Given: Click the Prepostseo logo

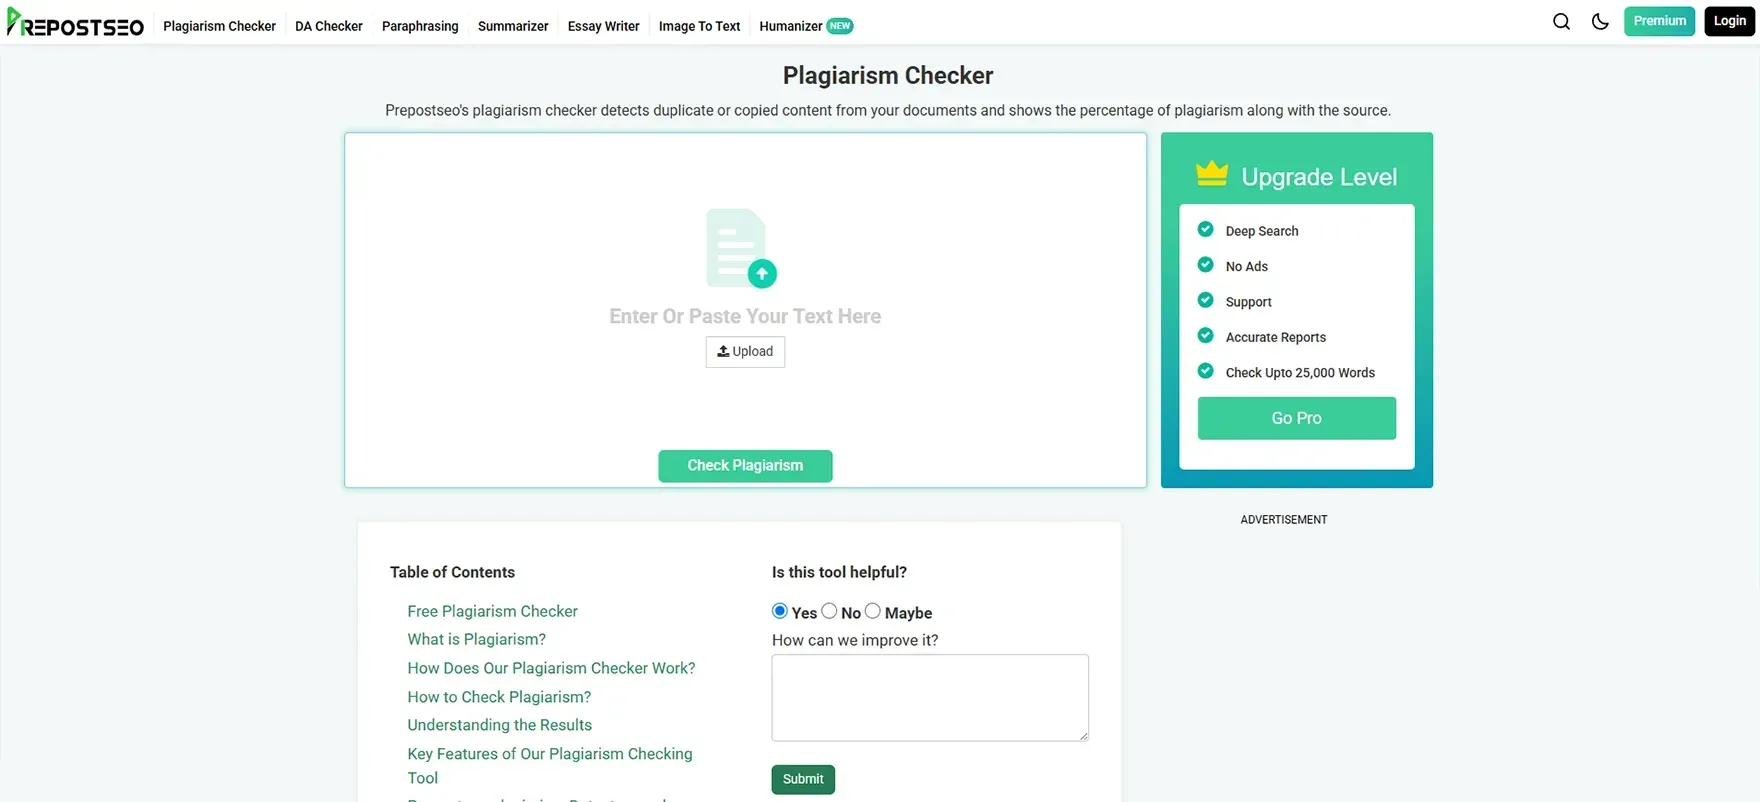Looking at the screenshot, I should [x=76, y=23].
